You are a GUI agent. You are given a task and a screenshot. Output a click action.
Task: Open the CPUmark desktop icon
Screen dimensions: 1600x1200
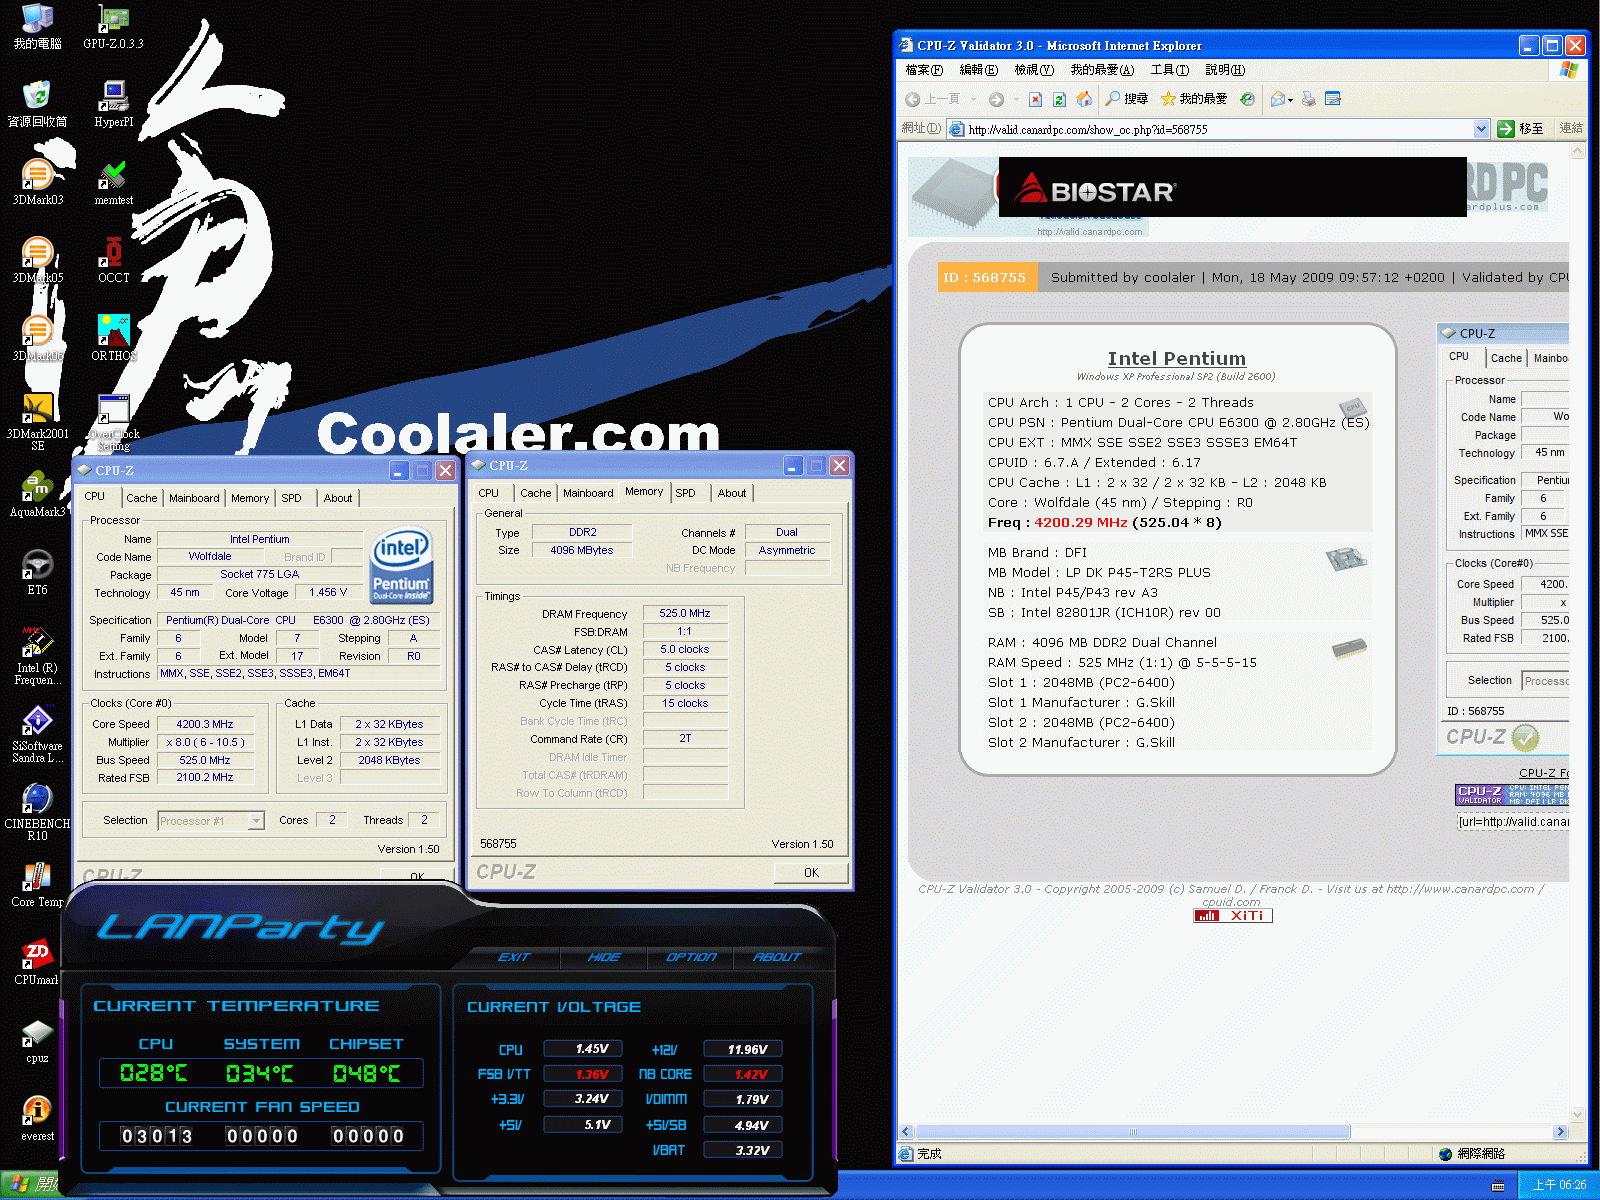pyautogui.click(x=38, y=963)
